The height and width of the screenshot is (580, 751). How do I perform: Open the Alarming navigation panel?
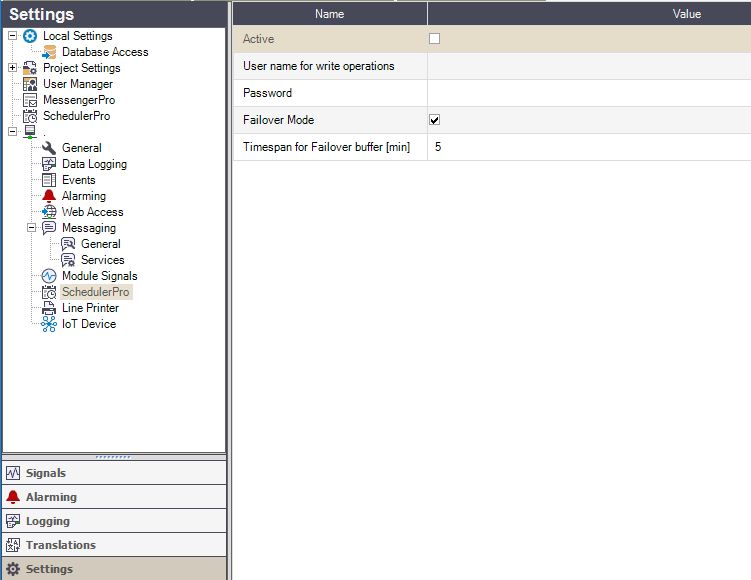pyautogui.click(x=114, y=497)
